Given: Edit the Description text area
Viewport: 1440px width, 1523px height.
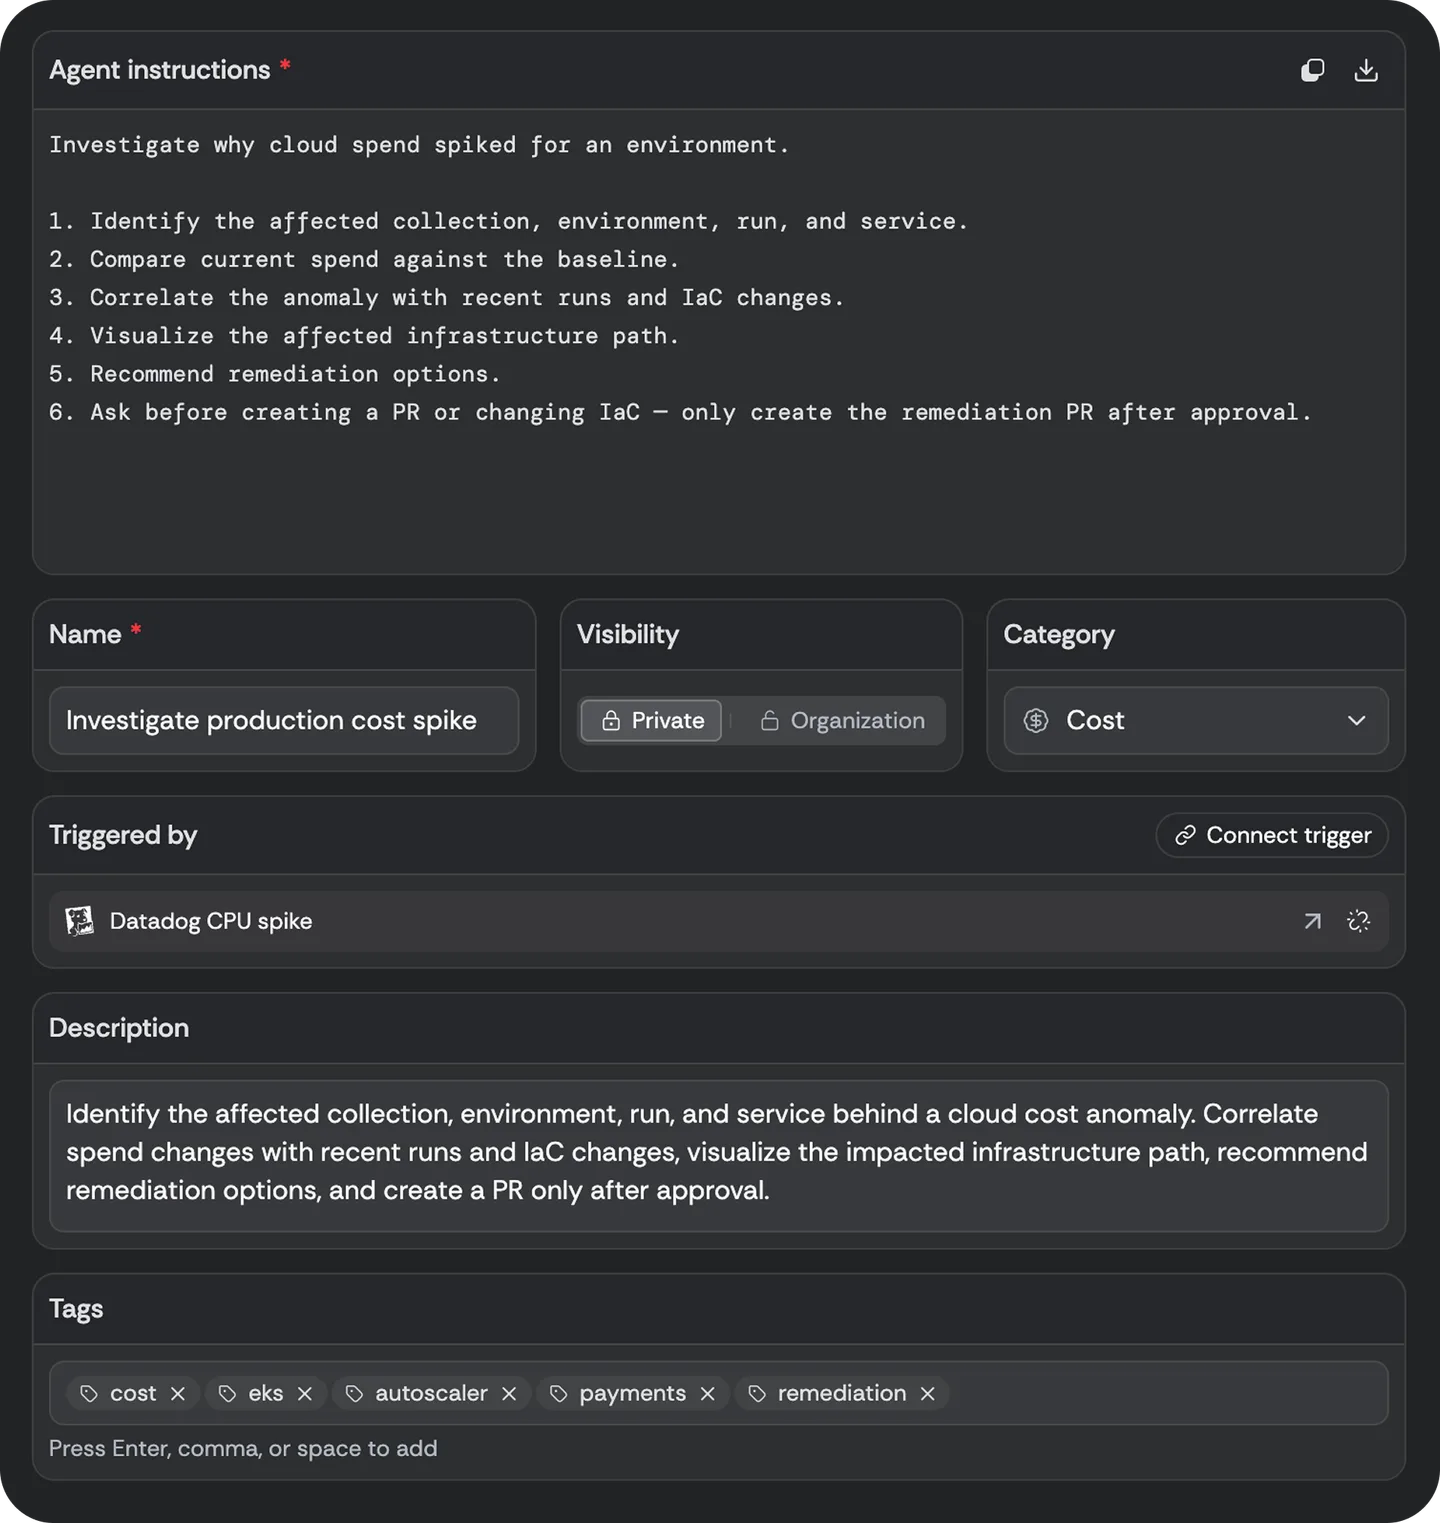Looking at the screenshot, I should [x=719, y=1156].
